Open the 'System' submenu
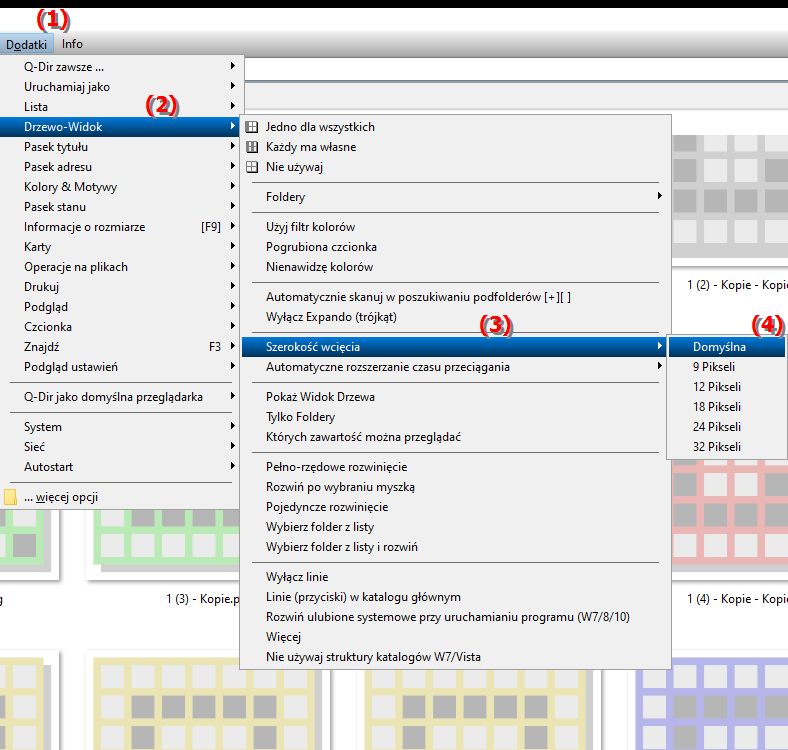 (x=121, y=427)
